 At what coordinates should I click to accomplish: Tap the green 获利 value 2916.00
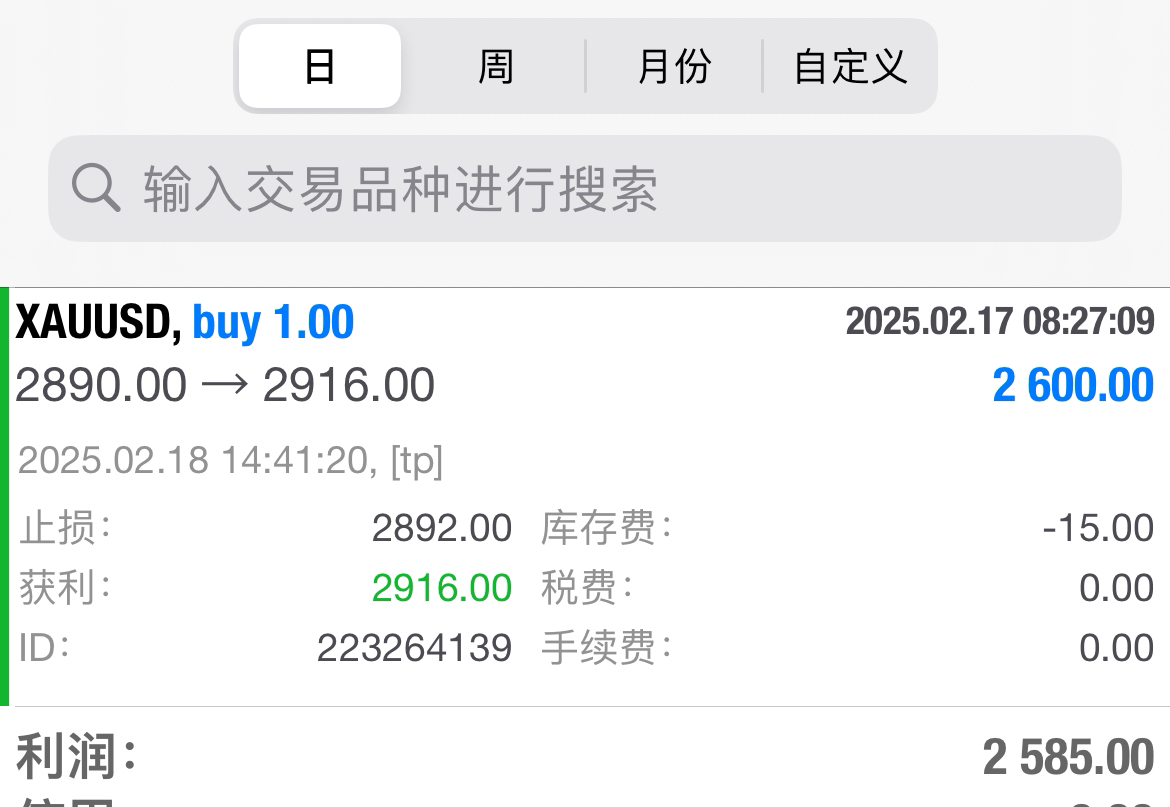coord(441,588)
